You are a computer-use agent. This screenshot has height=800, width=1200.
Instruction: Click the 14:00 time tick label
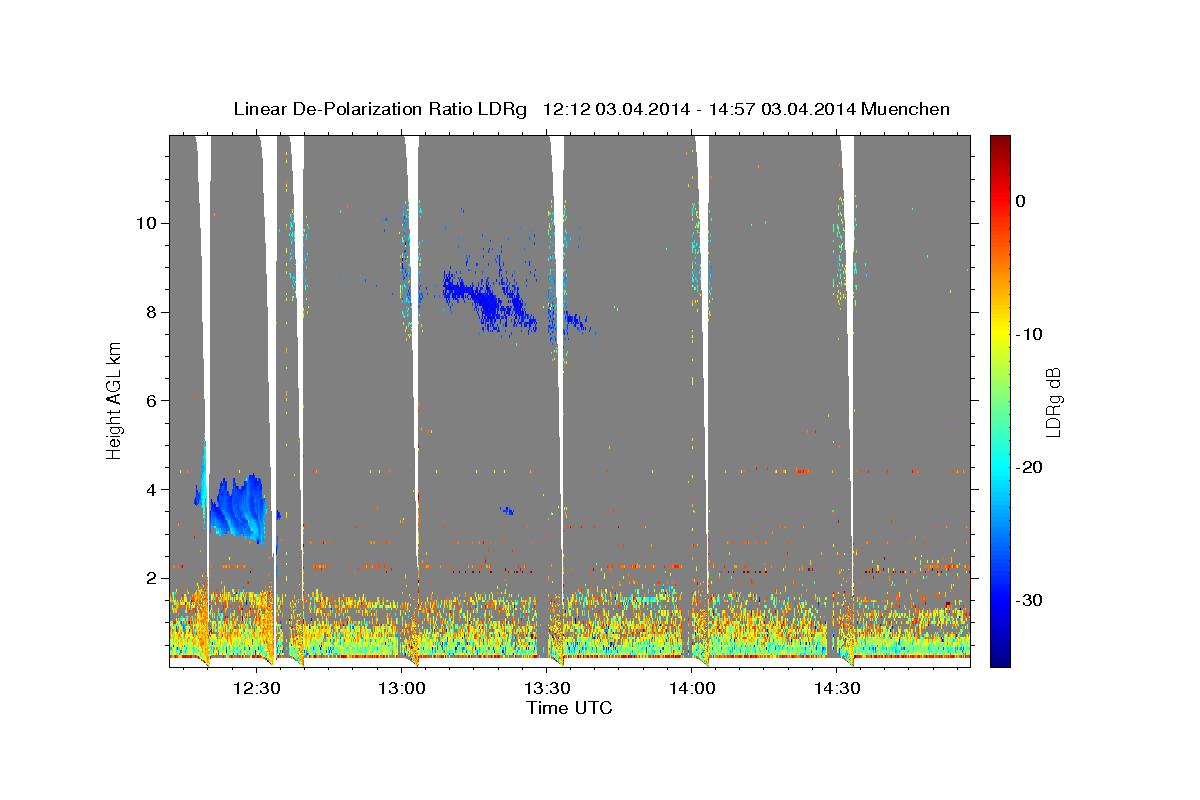[x=692, y=688]
